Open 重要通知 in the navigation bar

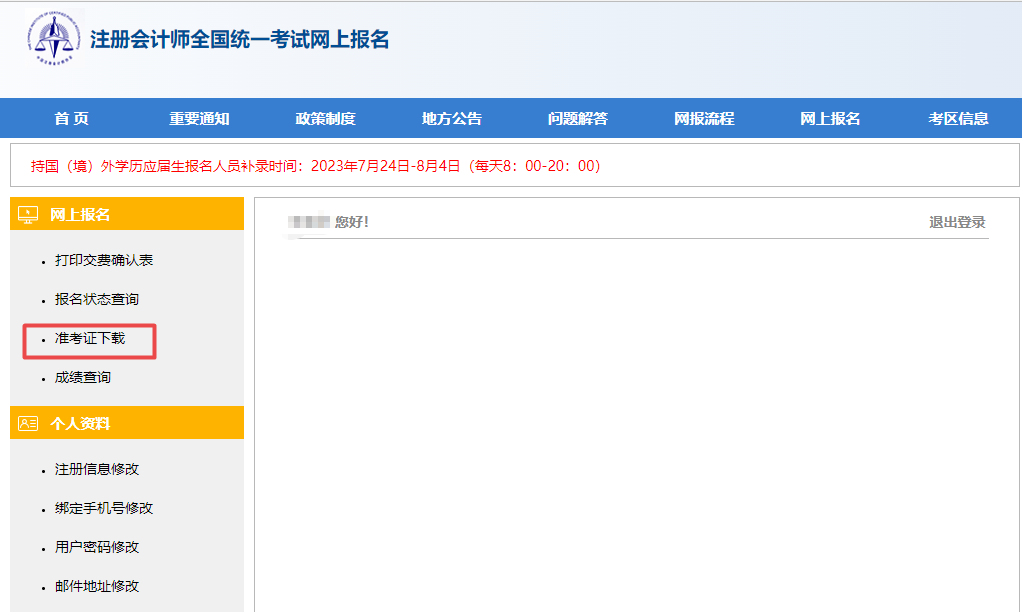[x=199, y=119]
